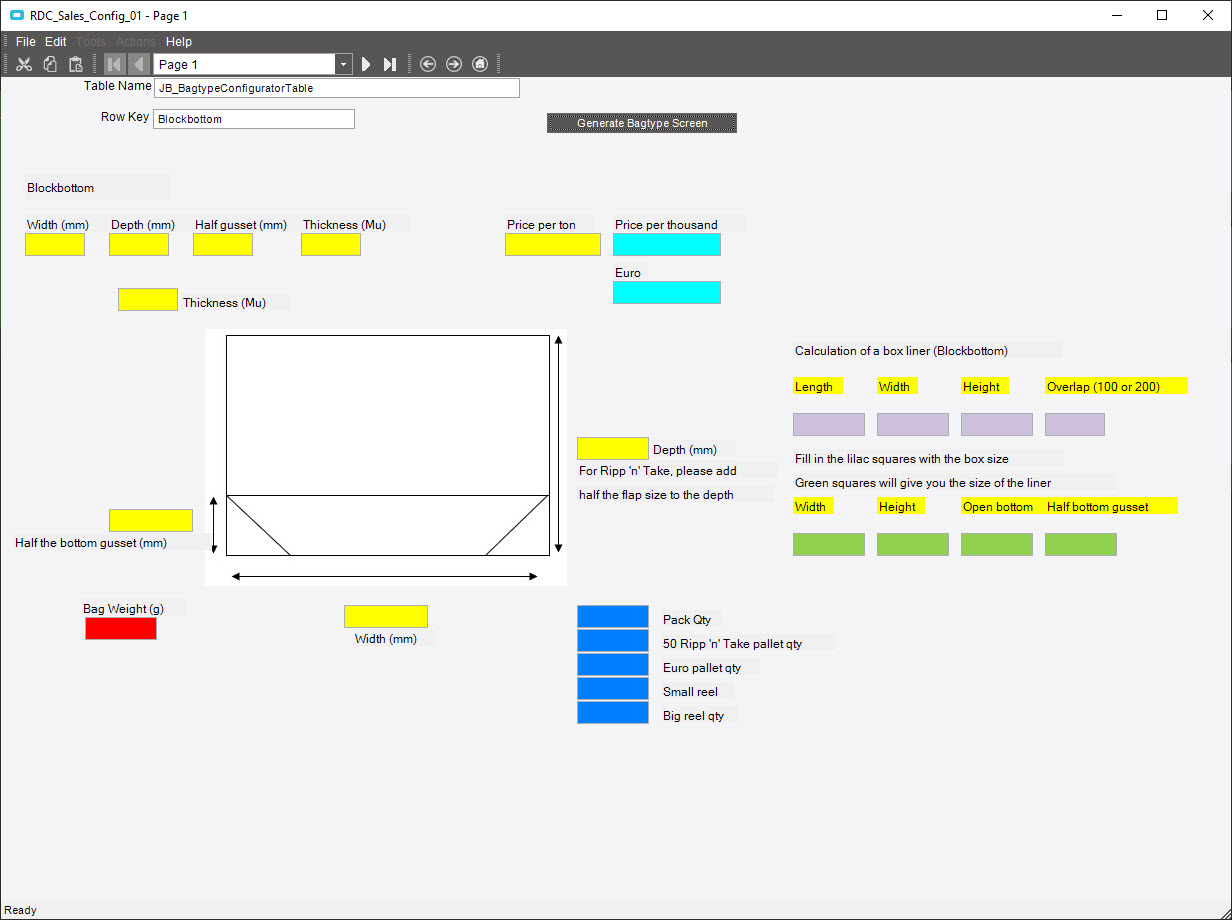Click 'For Ripp 'n' Take, please add' text
The width and height of the screenshot is (1232, 920).
(658, 471)
